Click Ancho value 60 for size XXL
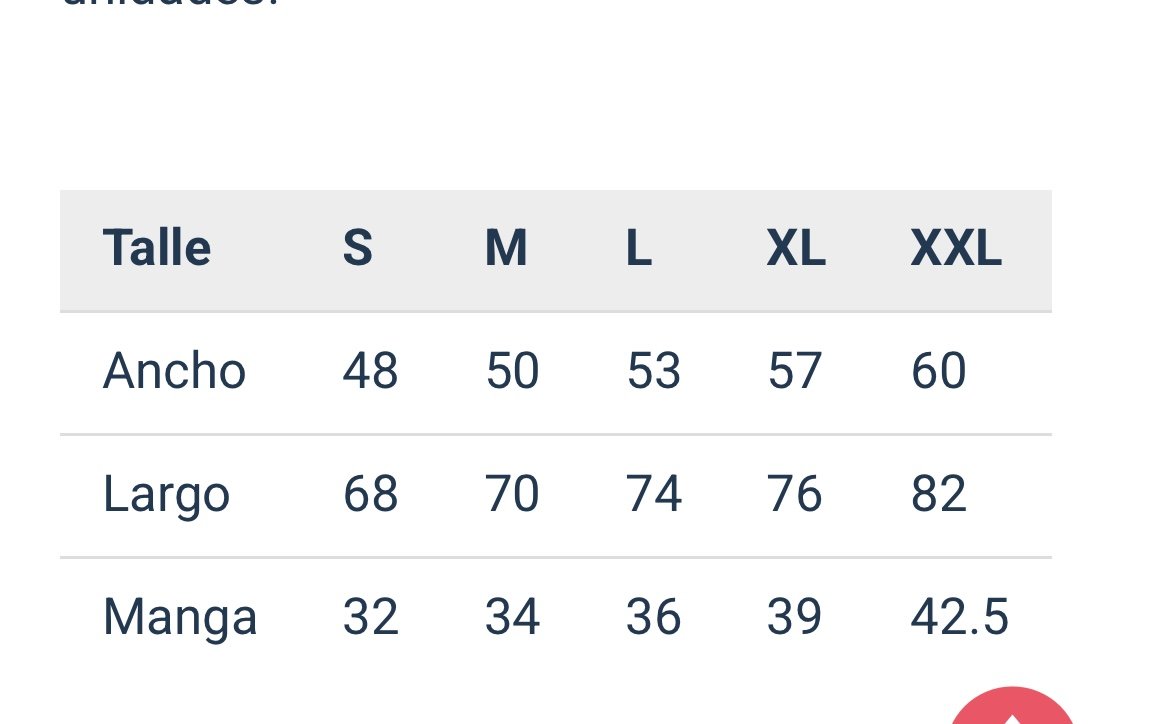The image size is (1170, 724). tap(938, 372)
